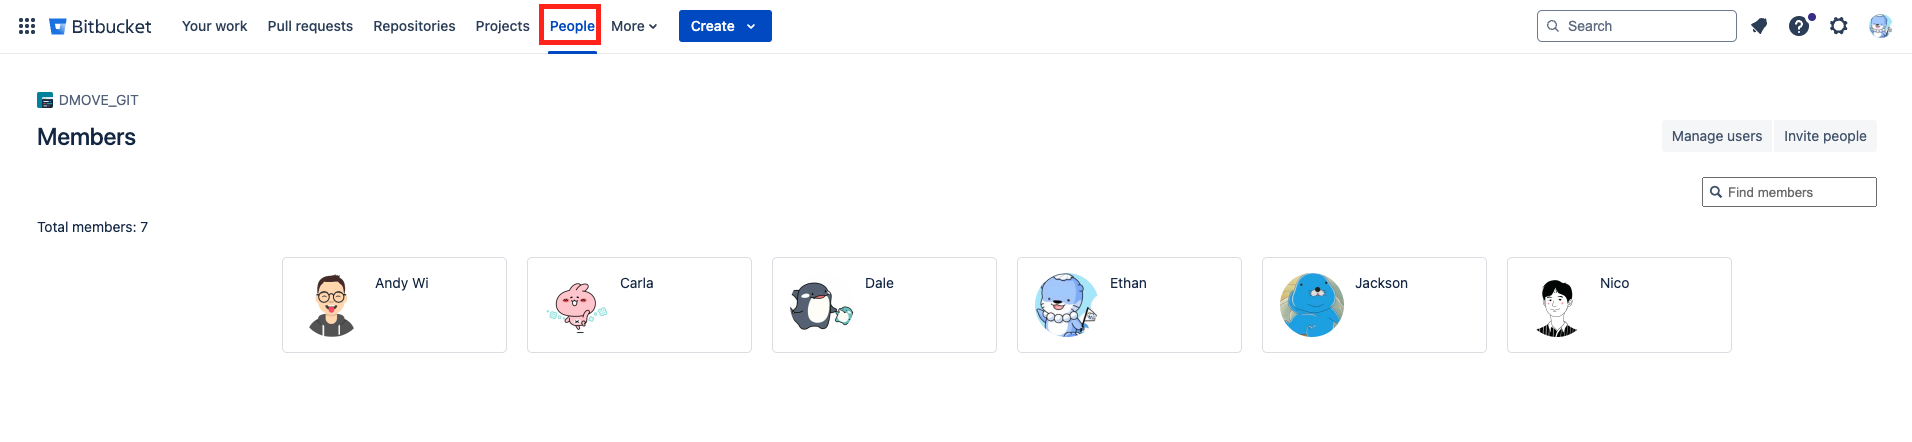Go to the Your work tab

214,26
